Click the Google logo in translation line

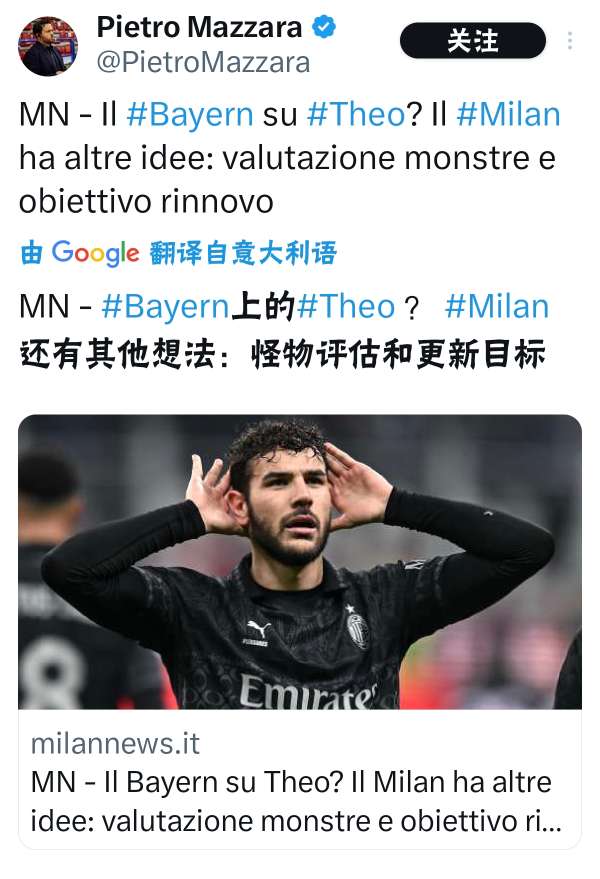(x=95, y=253)
